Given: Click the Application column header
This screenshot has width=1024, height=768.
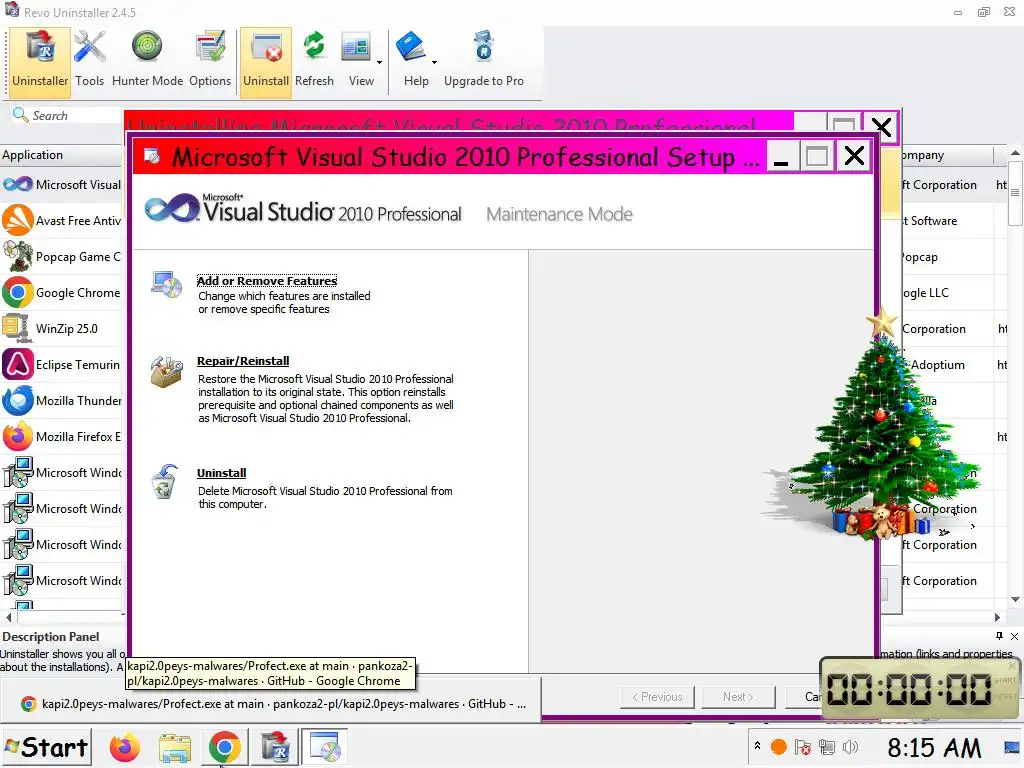Looking at the screenshot, I should point(61,155).
